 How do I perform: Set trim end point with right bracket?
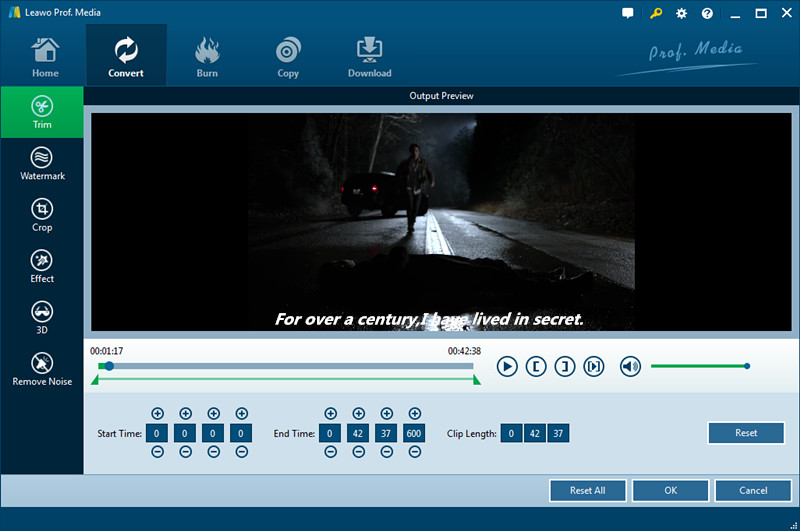[x=565, y=366]
